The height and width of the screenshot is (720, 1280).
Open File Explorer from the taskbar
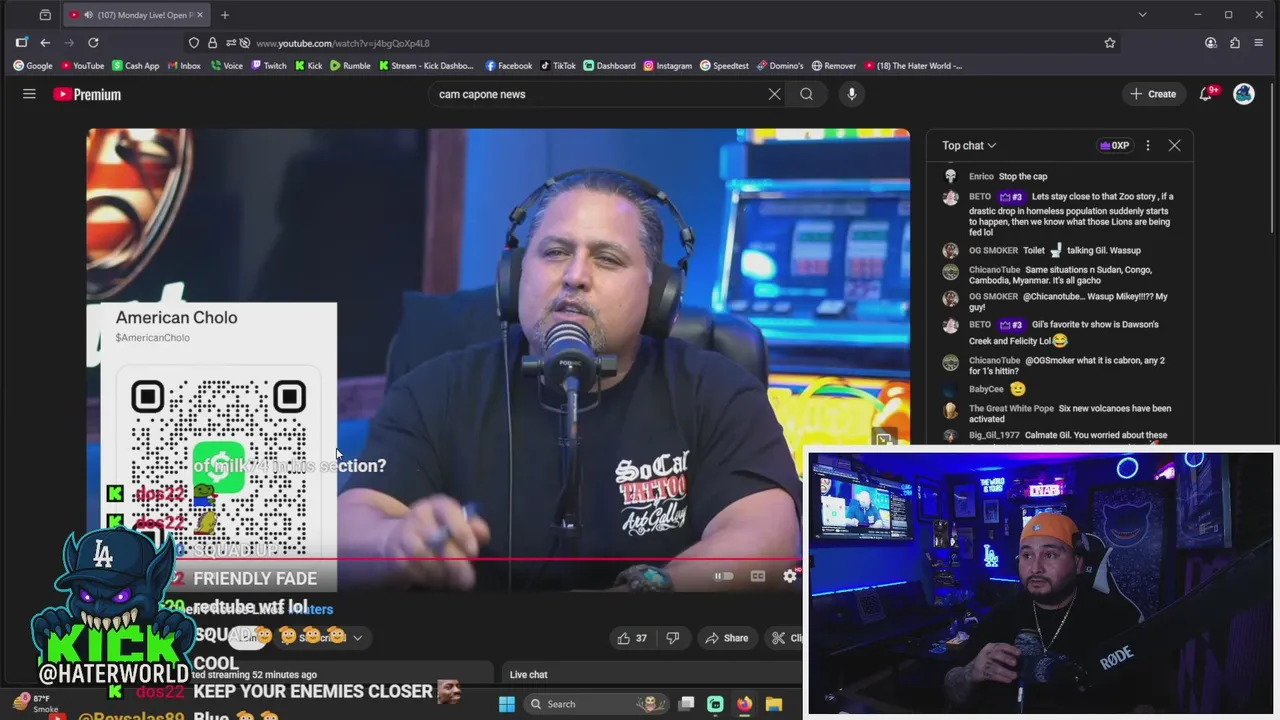tap(773, 704)
